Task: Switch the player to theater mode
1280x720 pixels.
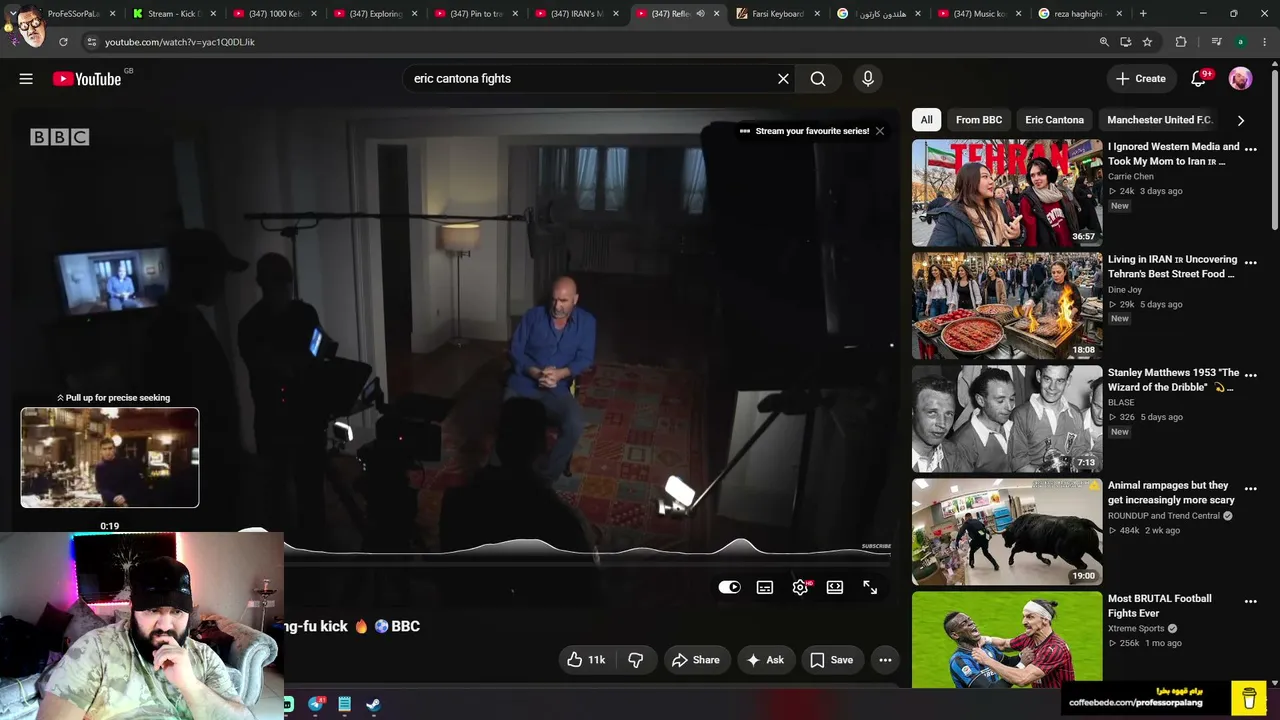Action: pos(835,588)
